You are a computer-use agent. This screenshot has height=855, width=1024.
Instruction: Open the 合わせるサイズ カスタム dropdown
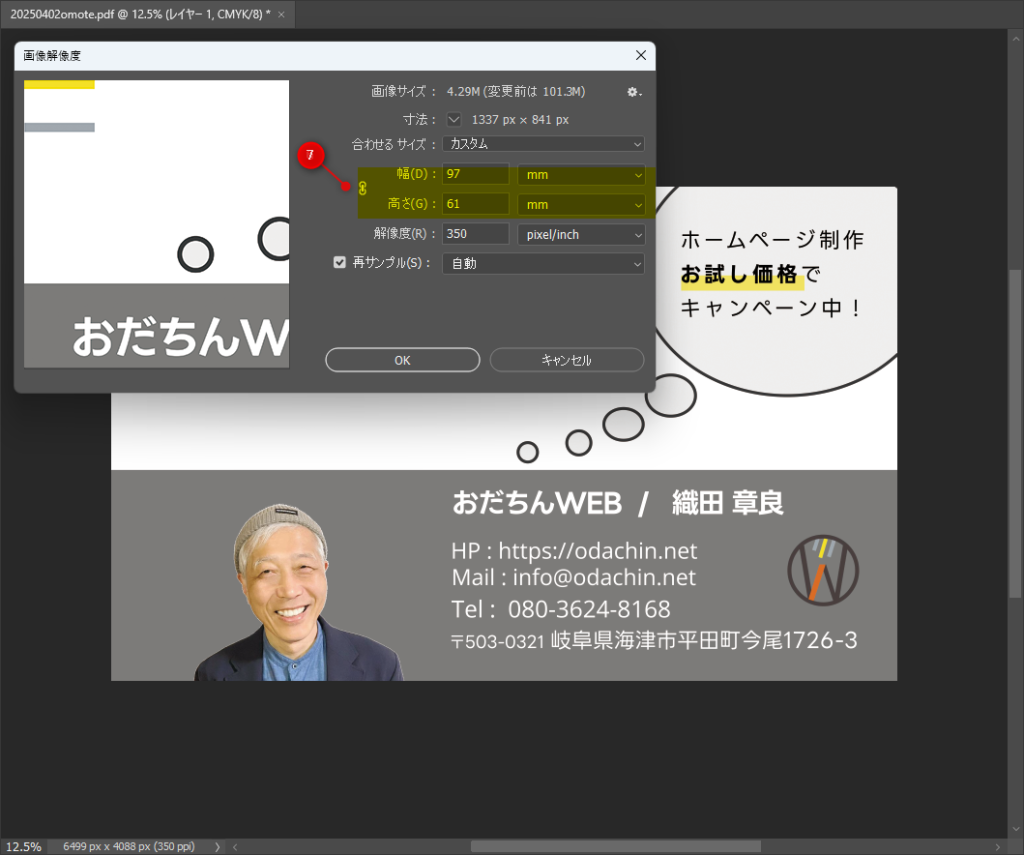pyautogui.click(x=543, y=144)
